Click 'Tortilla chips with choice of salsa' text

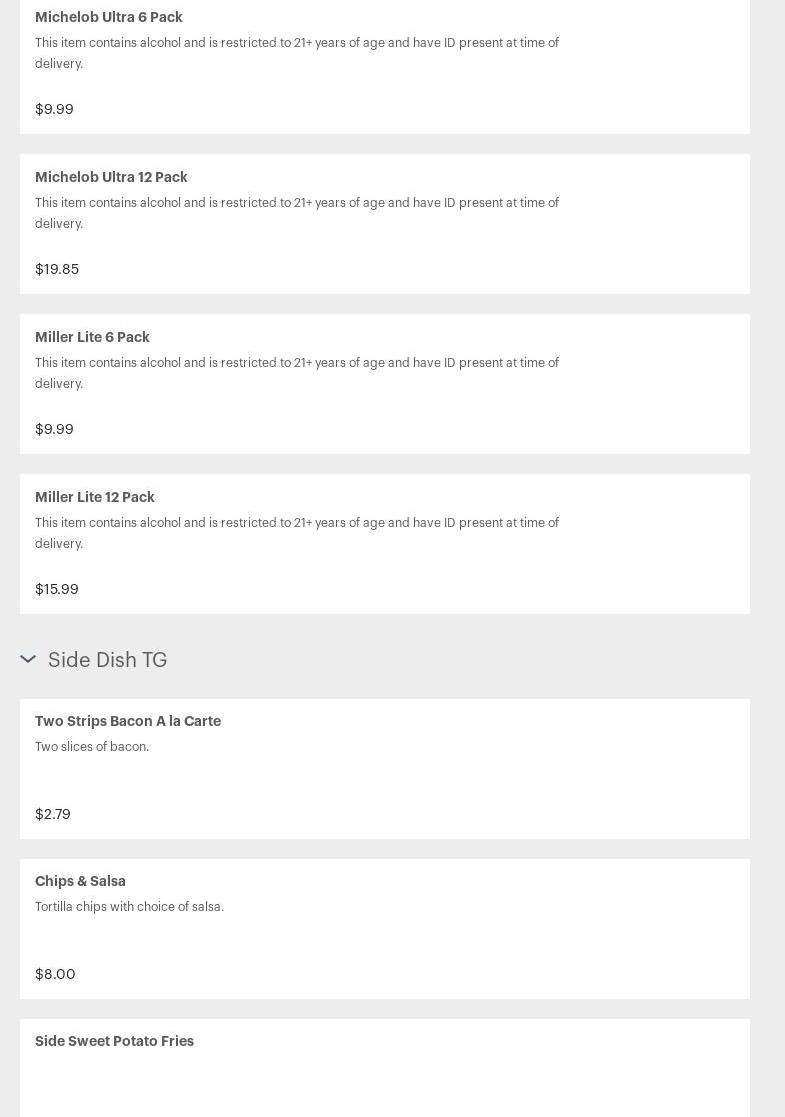point(129,907)
